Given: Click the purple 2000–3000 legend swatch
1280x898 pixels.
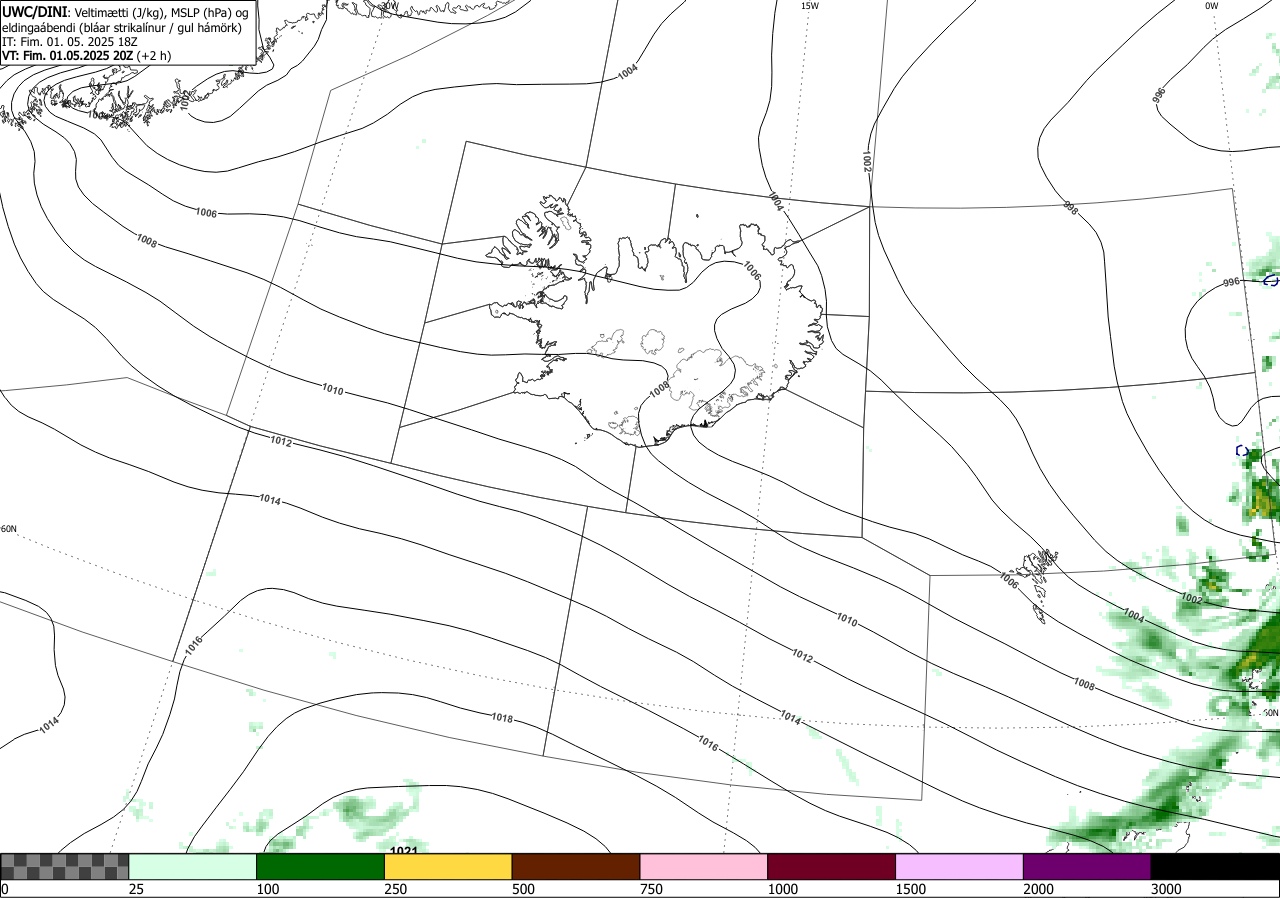Looking at the screenshot, I should (1087, 866).
